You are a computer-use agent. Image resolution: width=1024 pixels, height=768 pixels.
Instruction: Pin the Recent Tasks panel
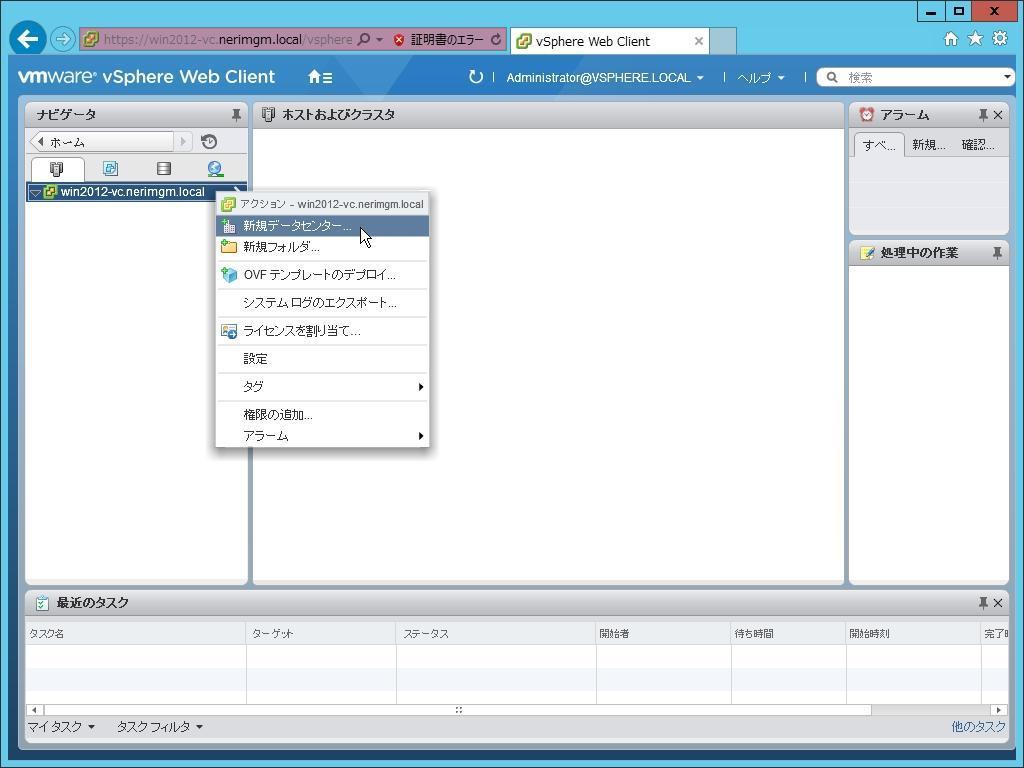983,603
